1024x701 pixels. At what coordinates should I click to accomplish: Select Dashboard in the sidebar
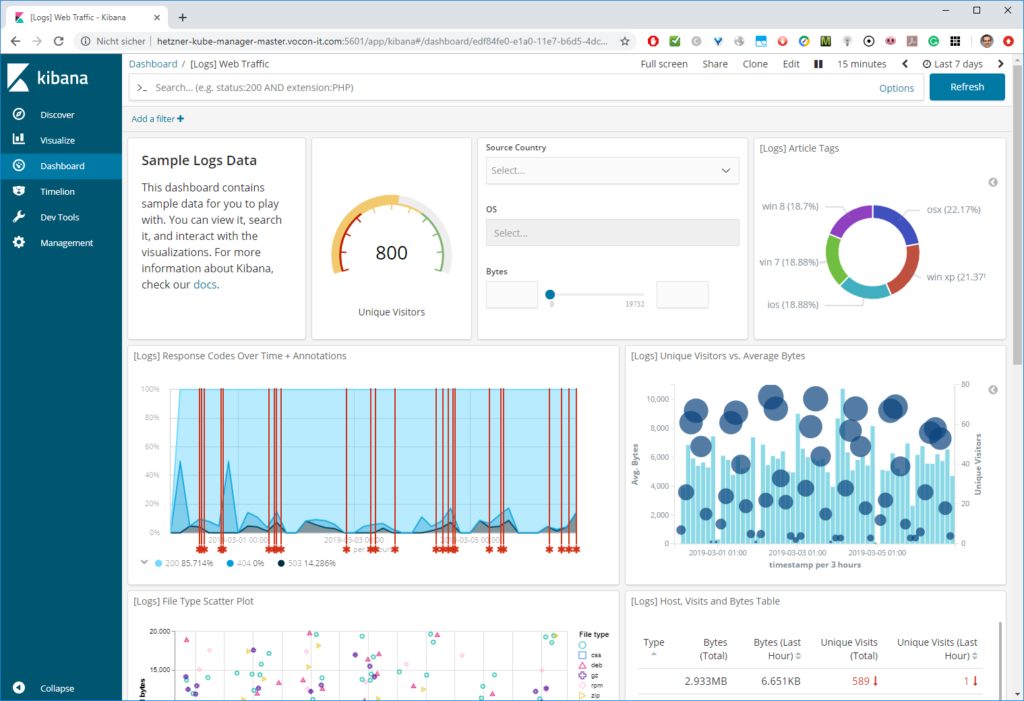click(61, 166)
